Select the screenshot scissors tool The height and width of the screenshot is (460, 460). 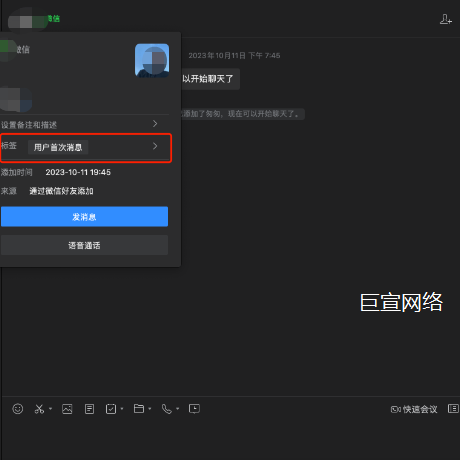pyautogui.click(x=39, y=409)
